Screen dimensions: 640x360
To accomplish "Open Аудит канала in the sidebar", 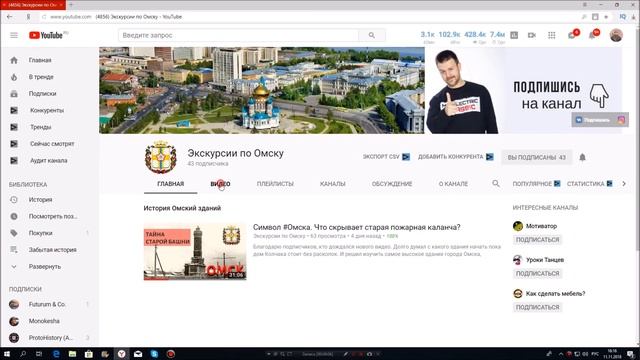I will point(49,160).
